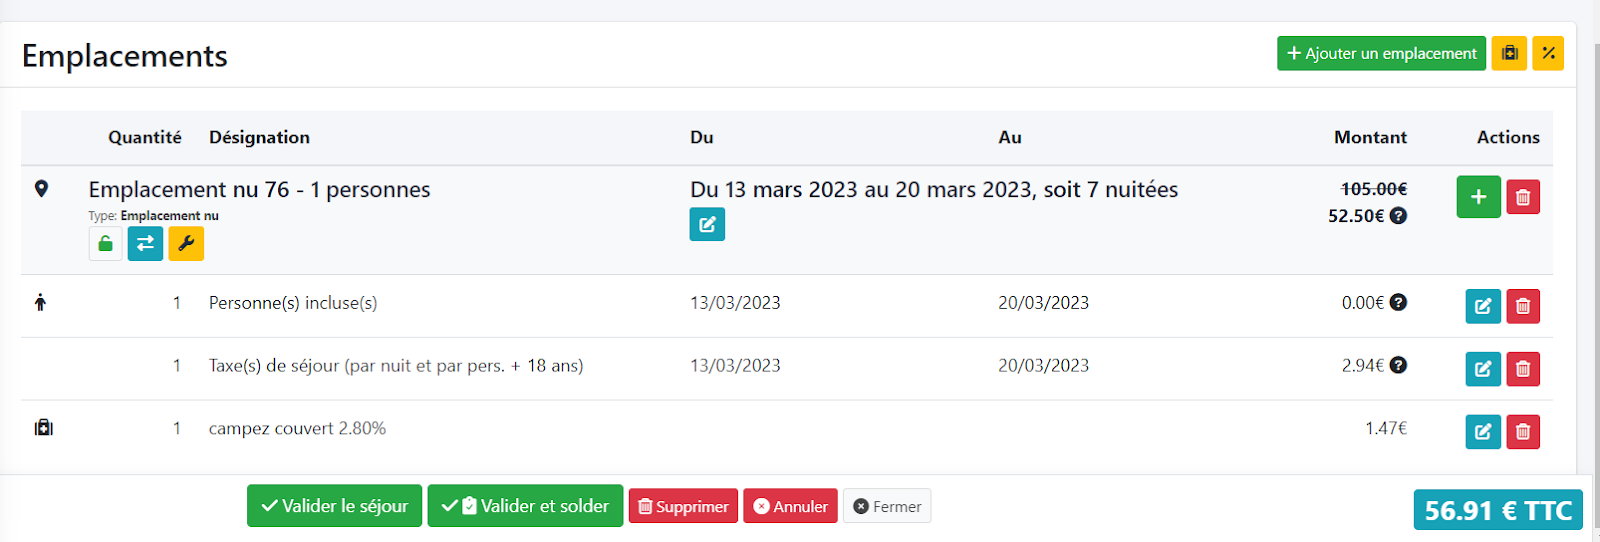Click the yellow wrench icon
1600x542 pixels.
point(186,244)
